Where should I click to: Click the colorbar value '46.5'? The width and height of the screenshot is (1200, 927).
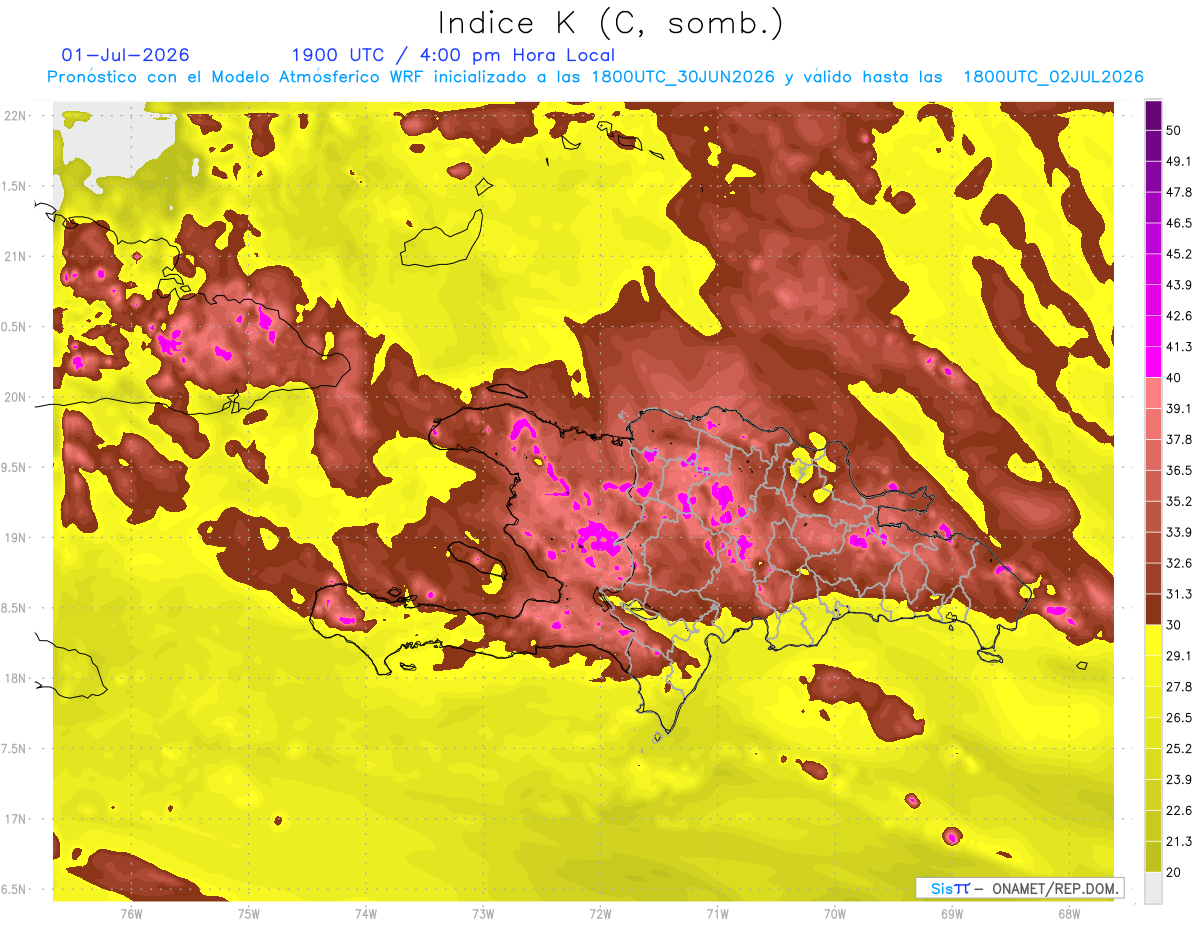[x=1179, y=223]
